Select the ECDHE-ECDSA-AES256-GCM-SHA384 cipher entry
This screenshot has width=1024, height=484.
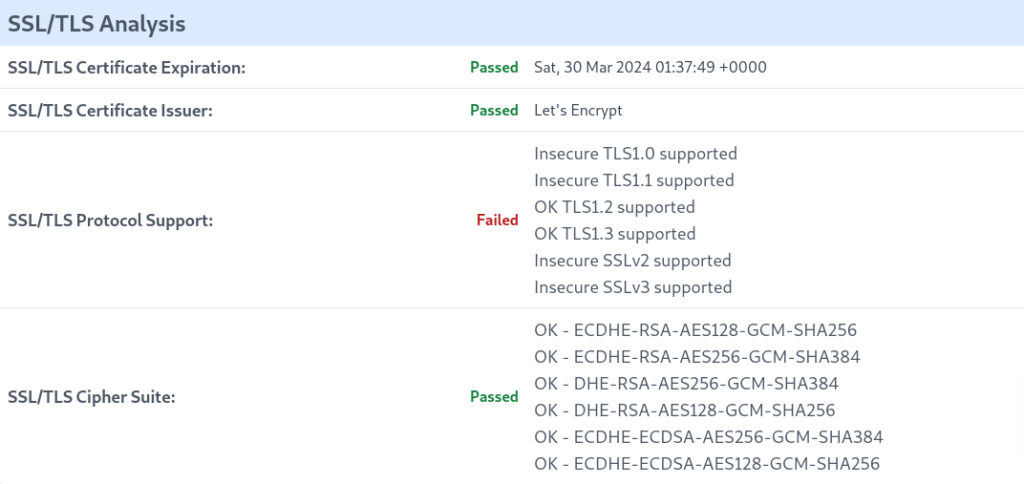(x=709, y=437)
